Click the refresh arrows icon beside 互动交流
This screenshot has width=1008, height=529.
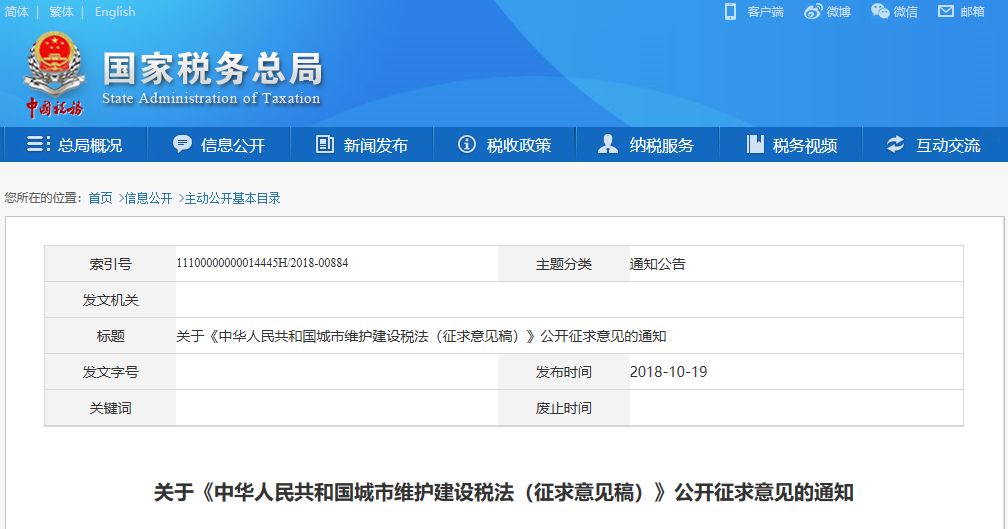[896, 144]
